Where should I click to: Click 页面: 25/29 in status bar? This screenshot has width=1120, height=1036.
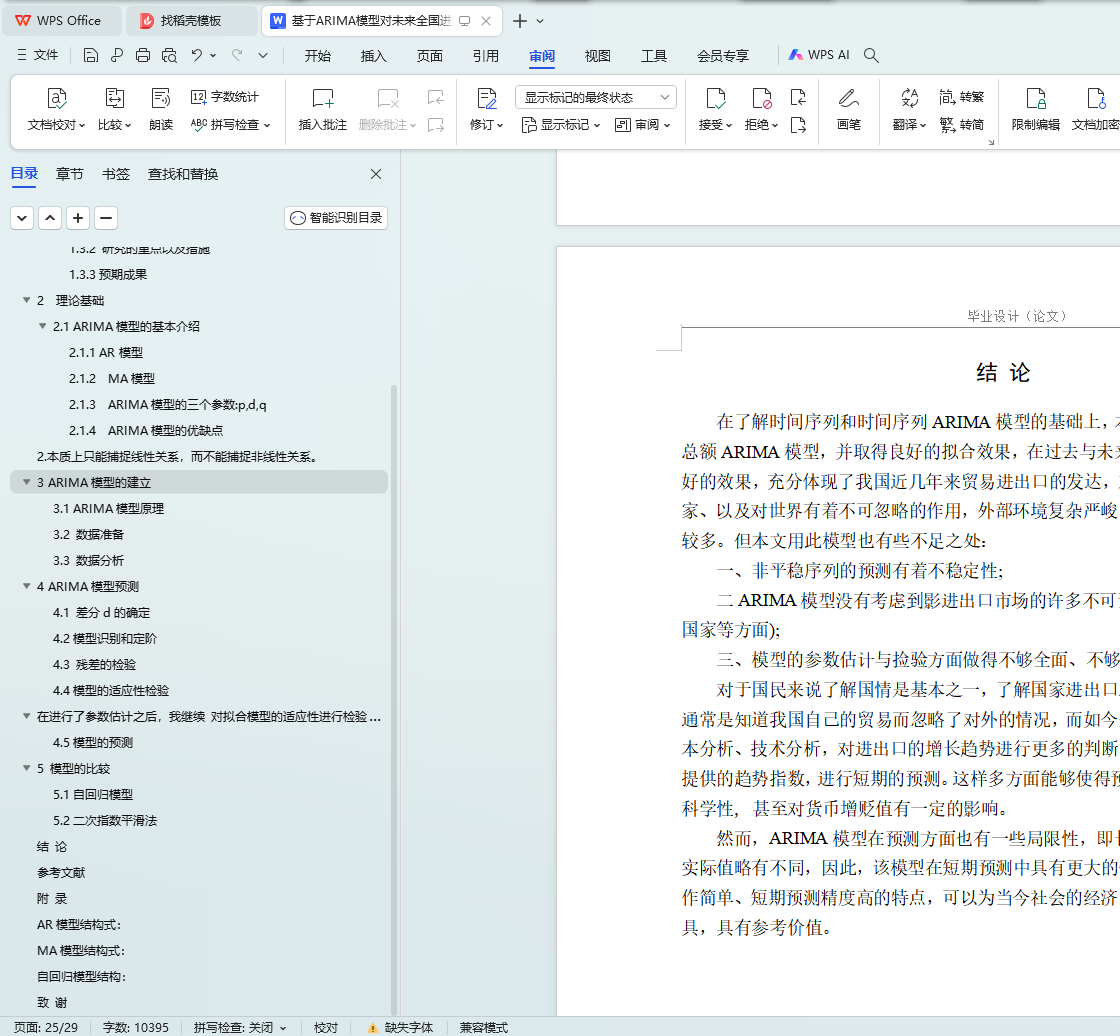click(x=46, y=1027)
